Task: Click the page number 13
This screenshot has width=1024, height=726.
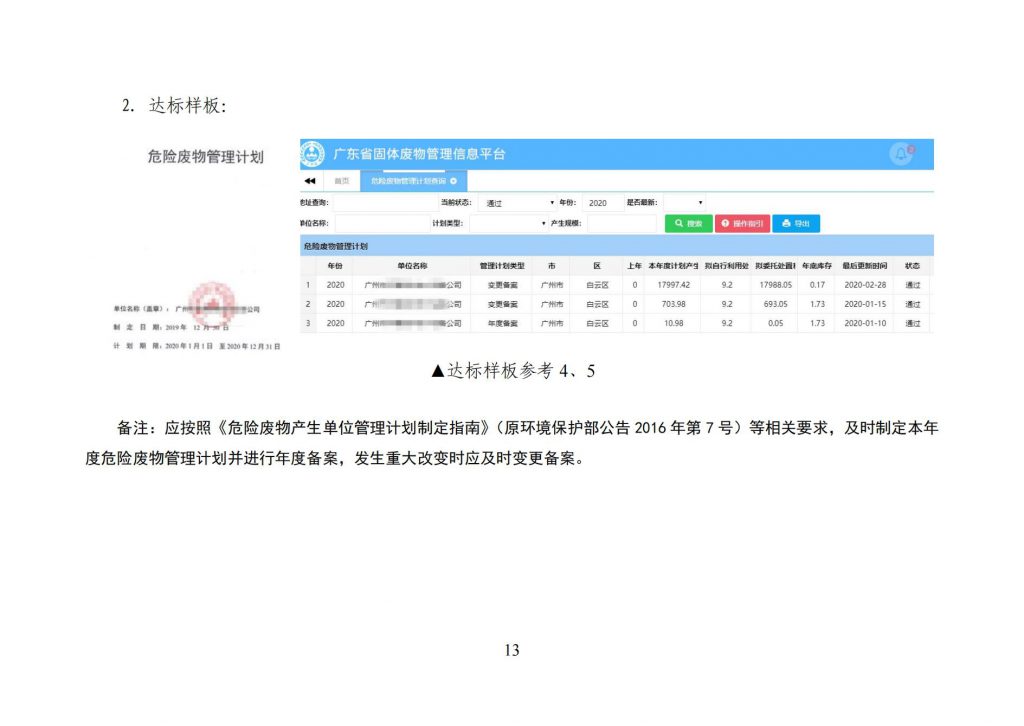Action: coord(512,650)
